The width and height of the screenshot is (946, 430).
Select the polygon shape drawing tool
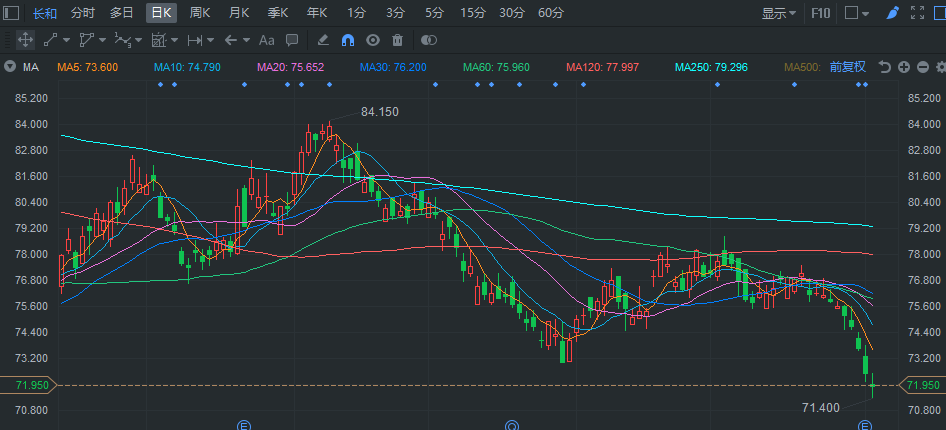click(86, 40)
